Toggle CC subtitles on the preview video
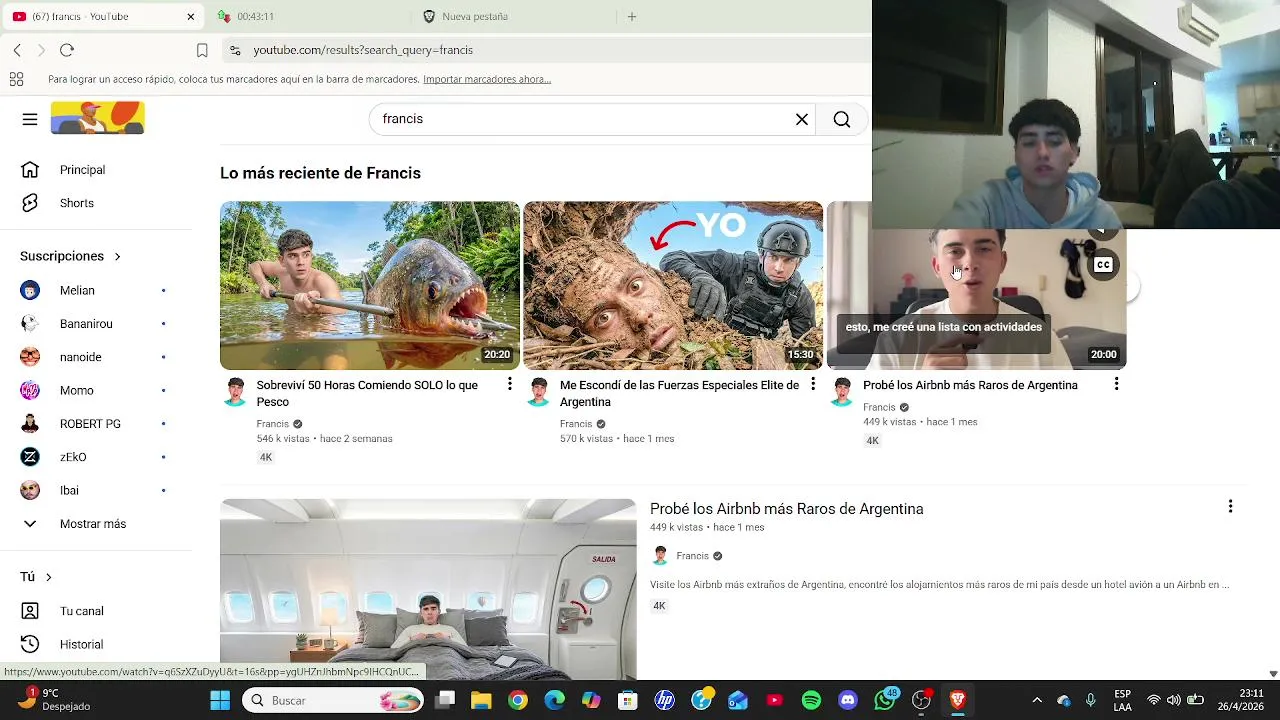The height and width of the screenshot is (720, 1280). [1103, 265]
